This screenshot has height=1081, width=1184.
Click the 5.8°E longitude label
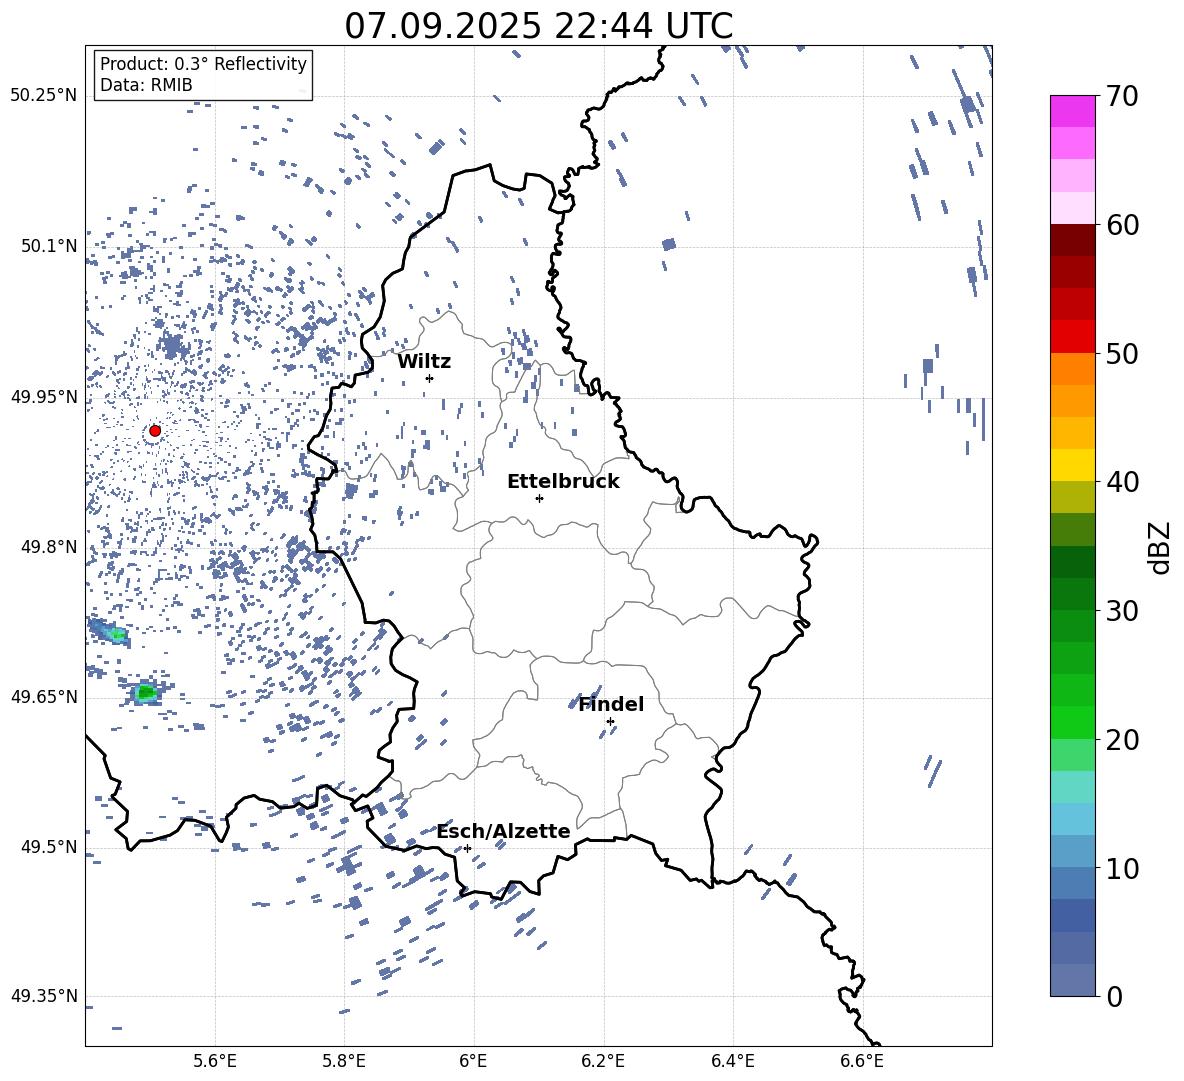pyautogui.click(x=344, y=1062)
